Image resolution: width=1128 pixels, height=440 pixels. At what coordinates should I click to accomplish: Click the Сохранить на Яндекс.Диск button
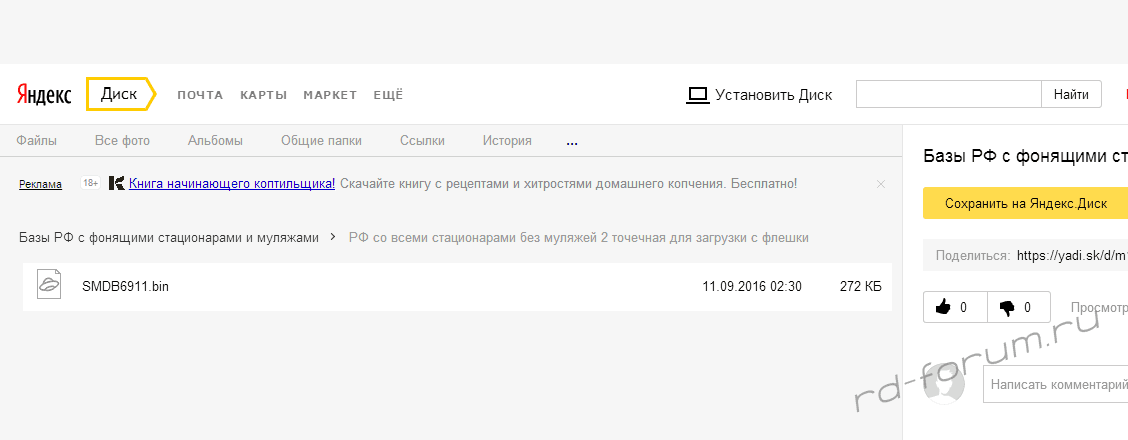tap(1026, 203)
